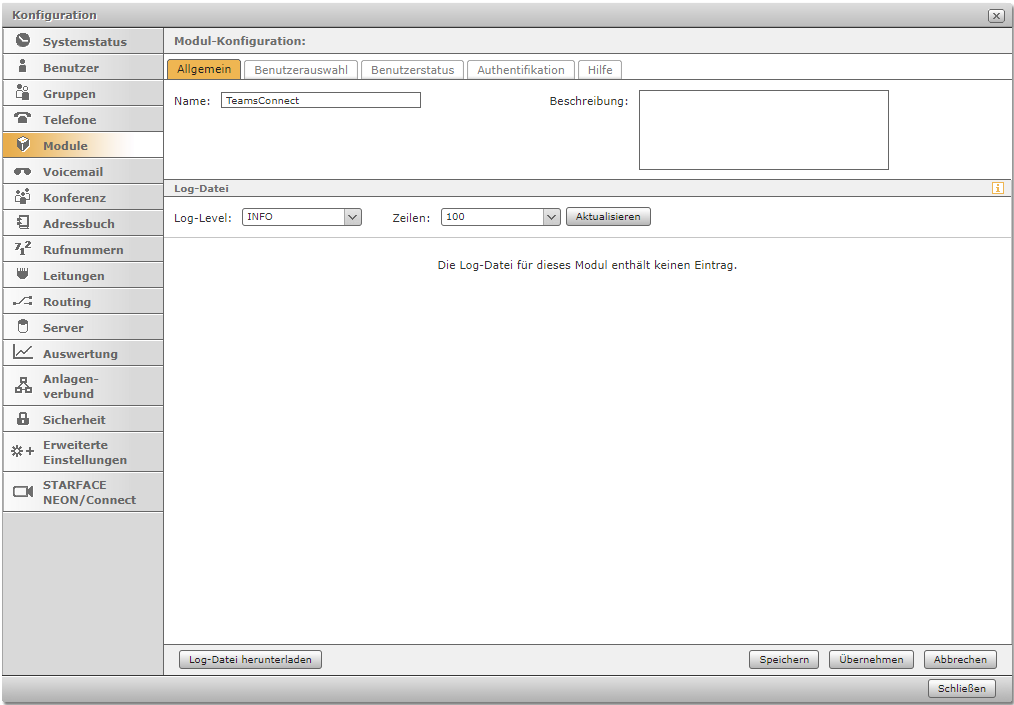This screenshot has width=1014, height=705.
Task: Select the Sicherheit padlock icon
Action: pos(23,419)
